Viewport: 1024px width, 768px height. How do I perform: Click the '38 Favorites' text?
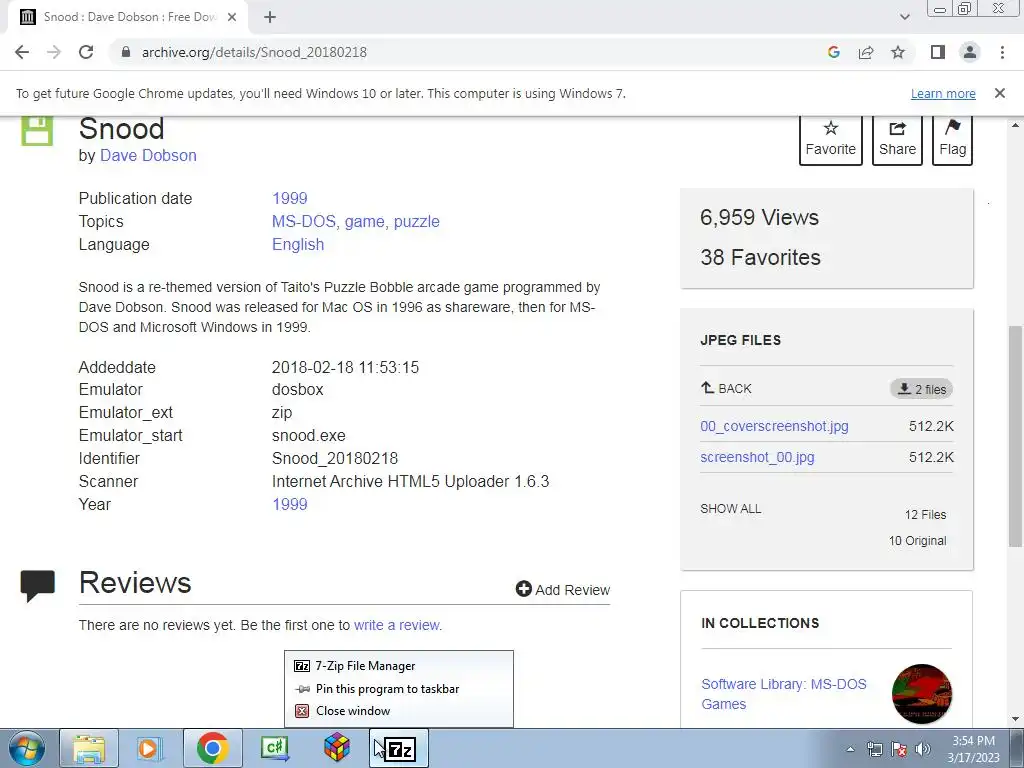click(760, 257)
